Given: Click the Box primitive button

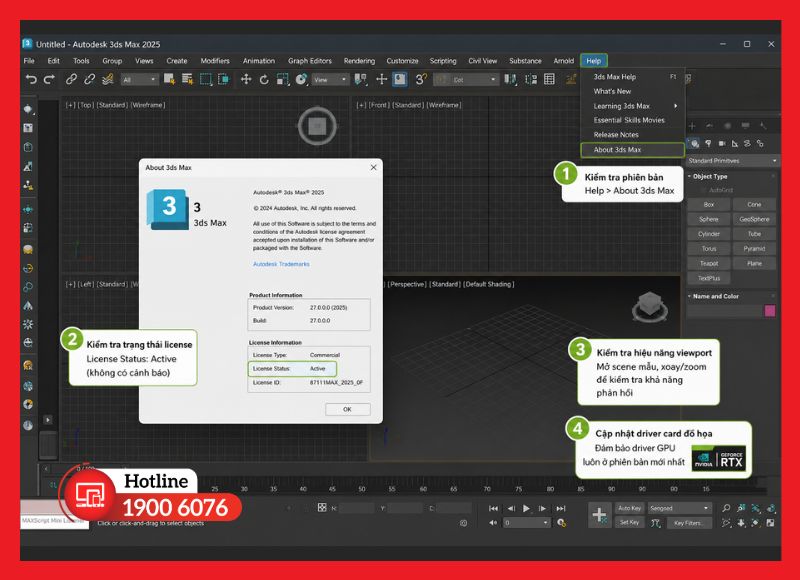Looking at the screenshot, I should coord(709,204).
